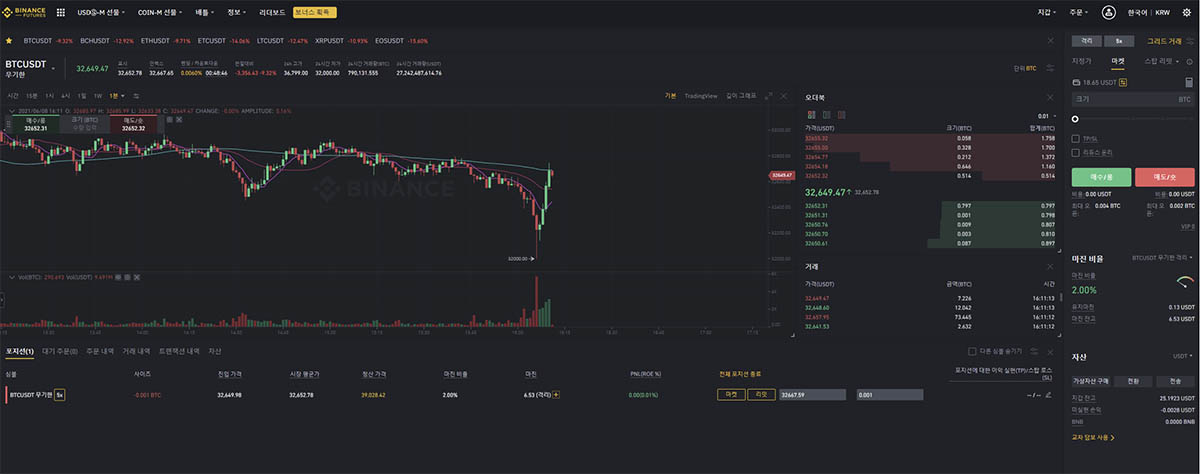Open the wallet dropdown
The image size is (1200, 474).
coord(1047,13)
